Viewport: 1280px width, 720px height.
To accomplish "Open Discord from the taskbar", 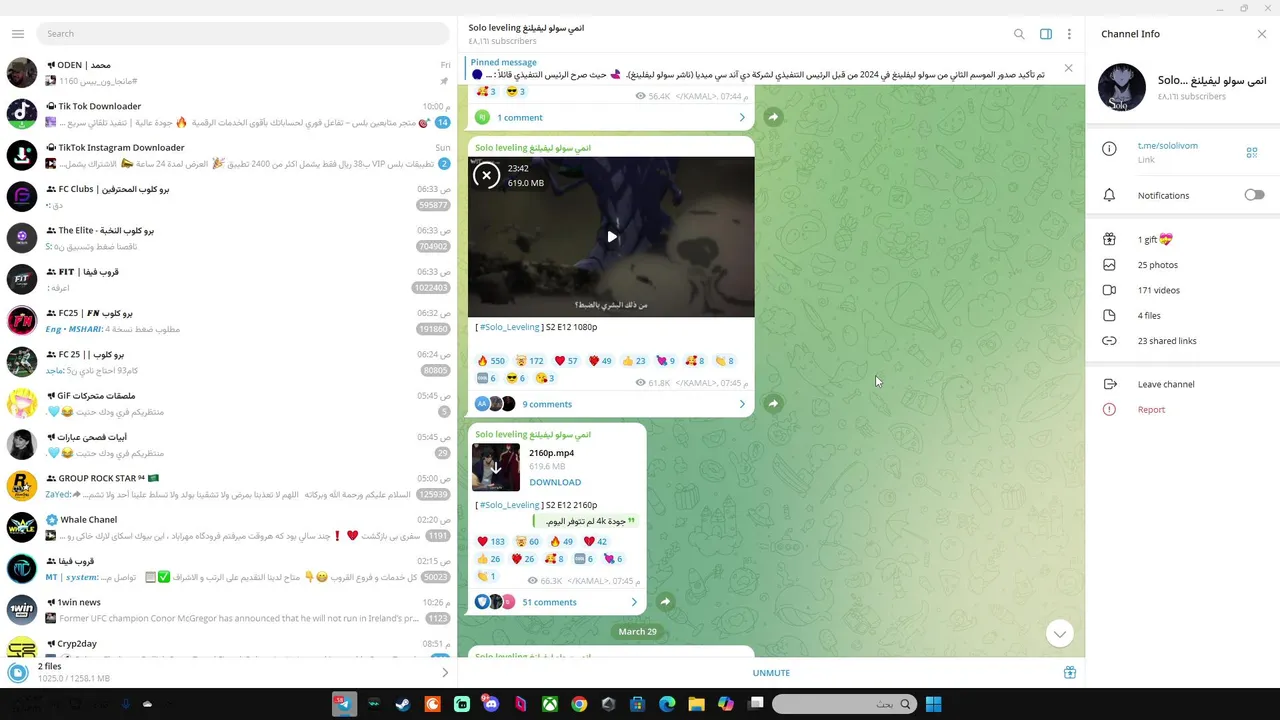I will 491,704.
